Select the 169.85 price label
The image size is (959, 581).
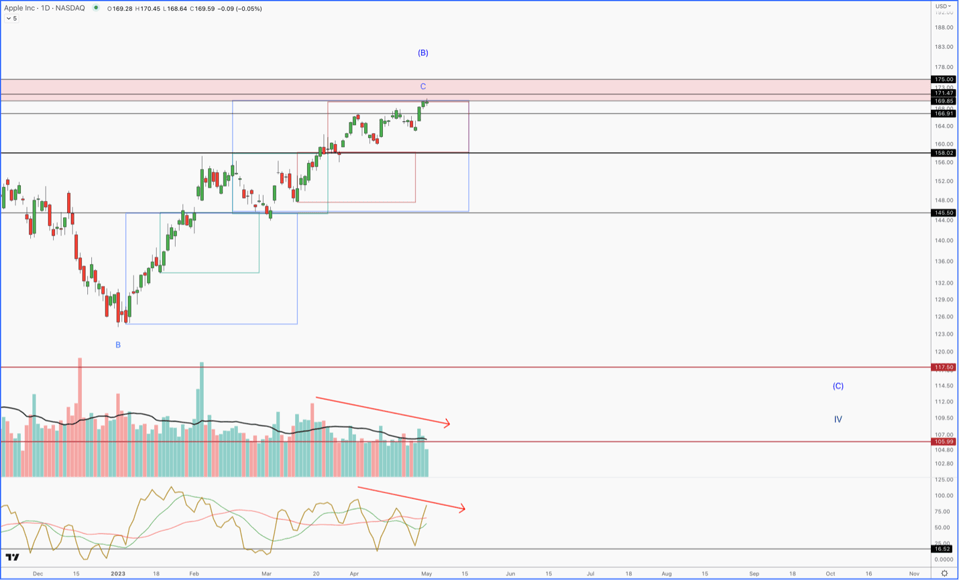point(941,100)
